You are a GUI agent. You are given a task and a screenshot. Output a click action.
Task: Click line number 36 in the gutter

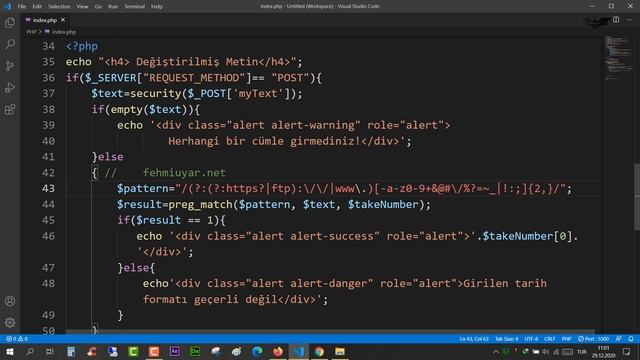coord(48,78)
